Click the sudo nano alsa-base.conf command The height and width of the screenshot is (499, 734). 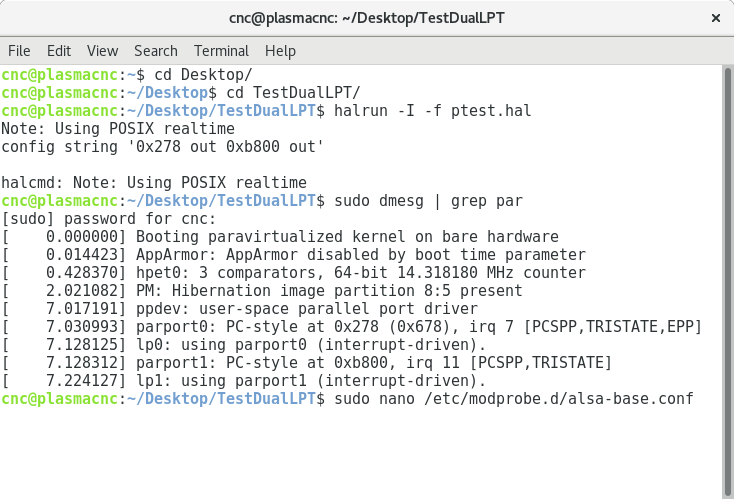[x=514, y=399]
